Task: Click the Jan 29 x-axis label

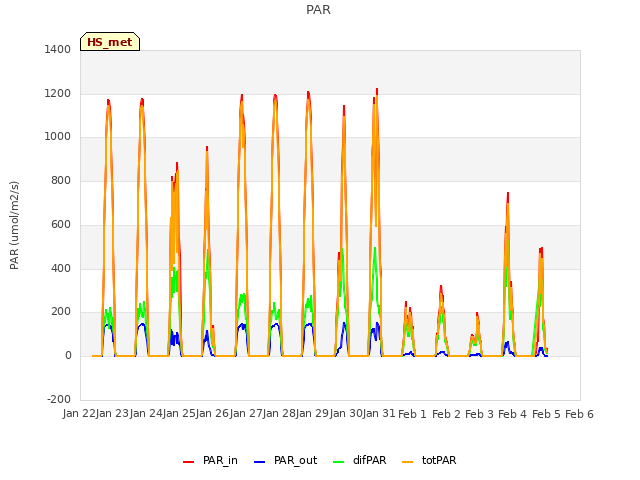Action: [x=313, y=413]
